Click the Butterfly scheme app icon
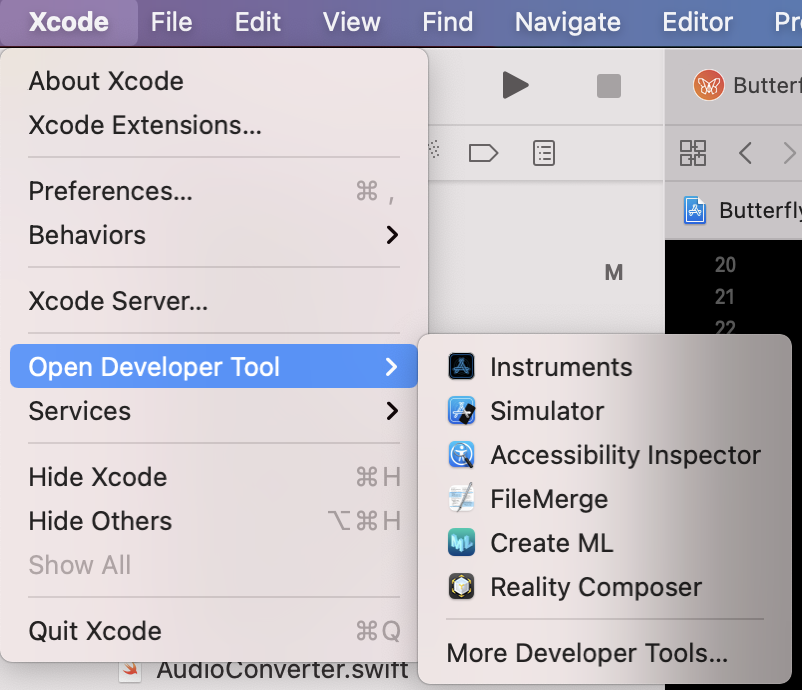The image size is (802, 690). (x=708, y=85)
